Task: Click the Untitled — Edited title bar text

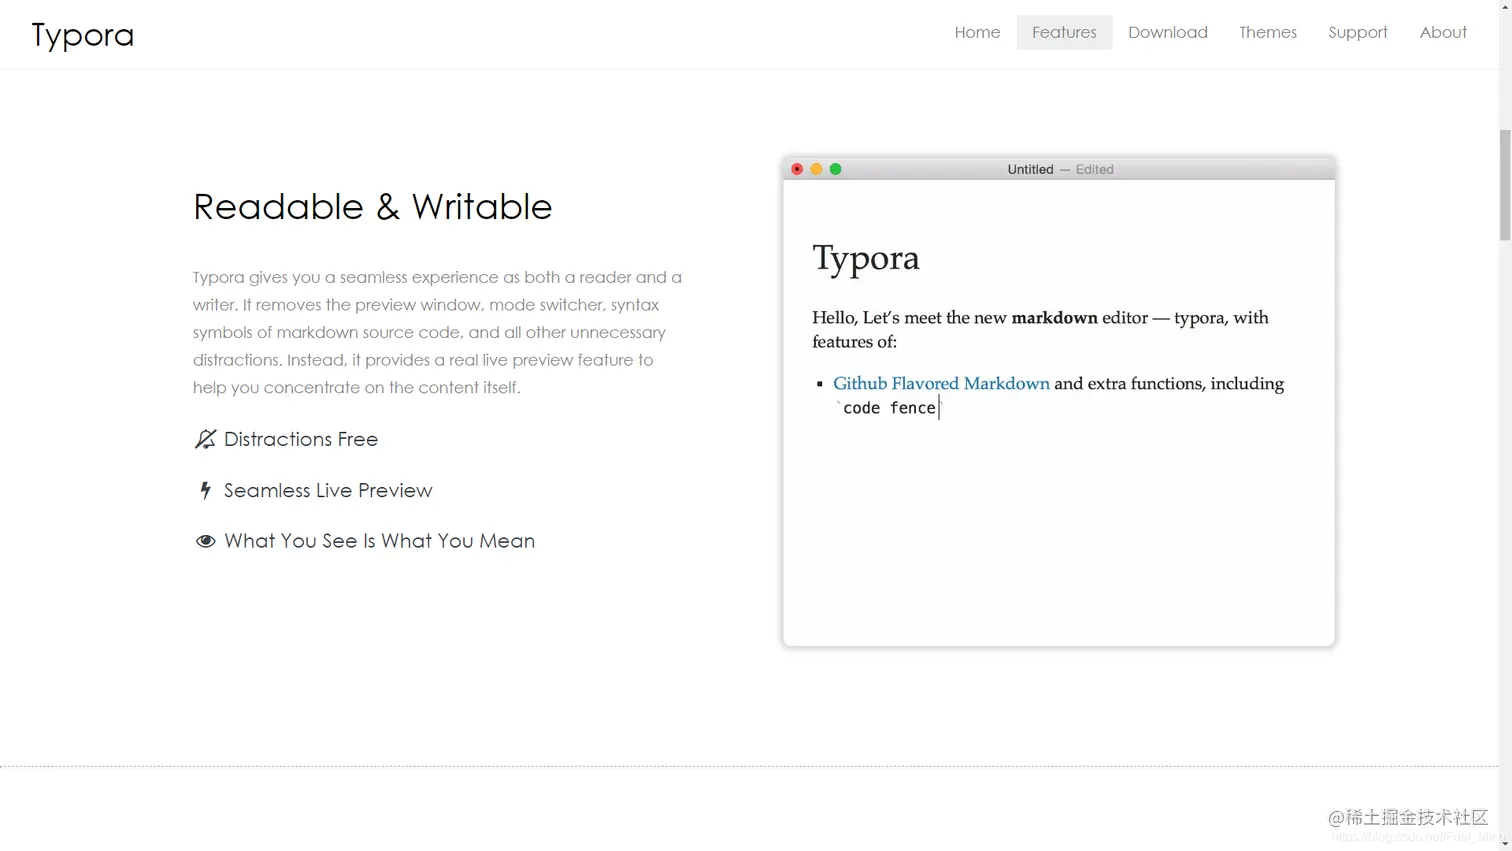Action: 1060,169
